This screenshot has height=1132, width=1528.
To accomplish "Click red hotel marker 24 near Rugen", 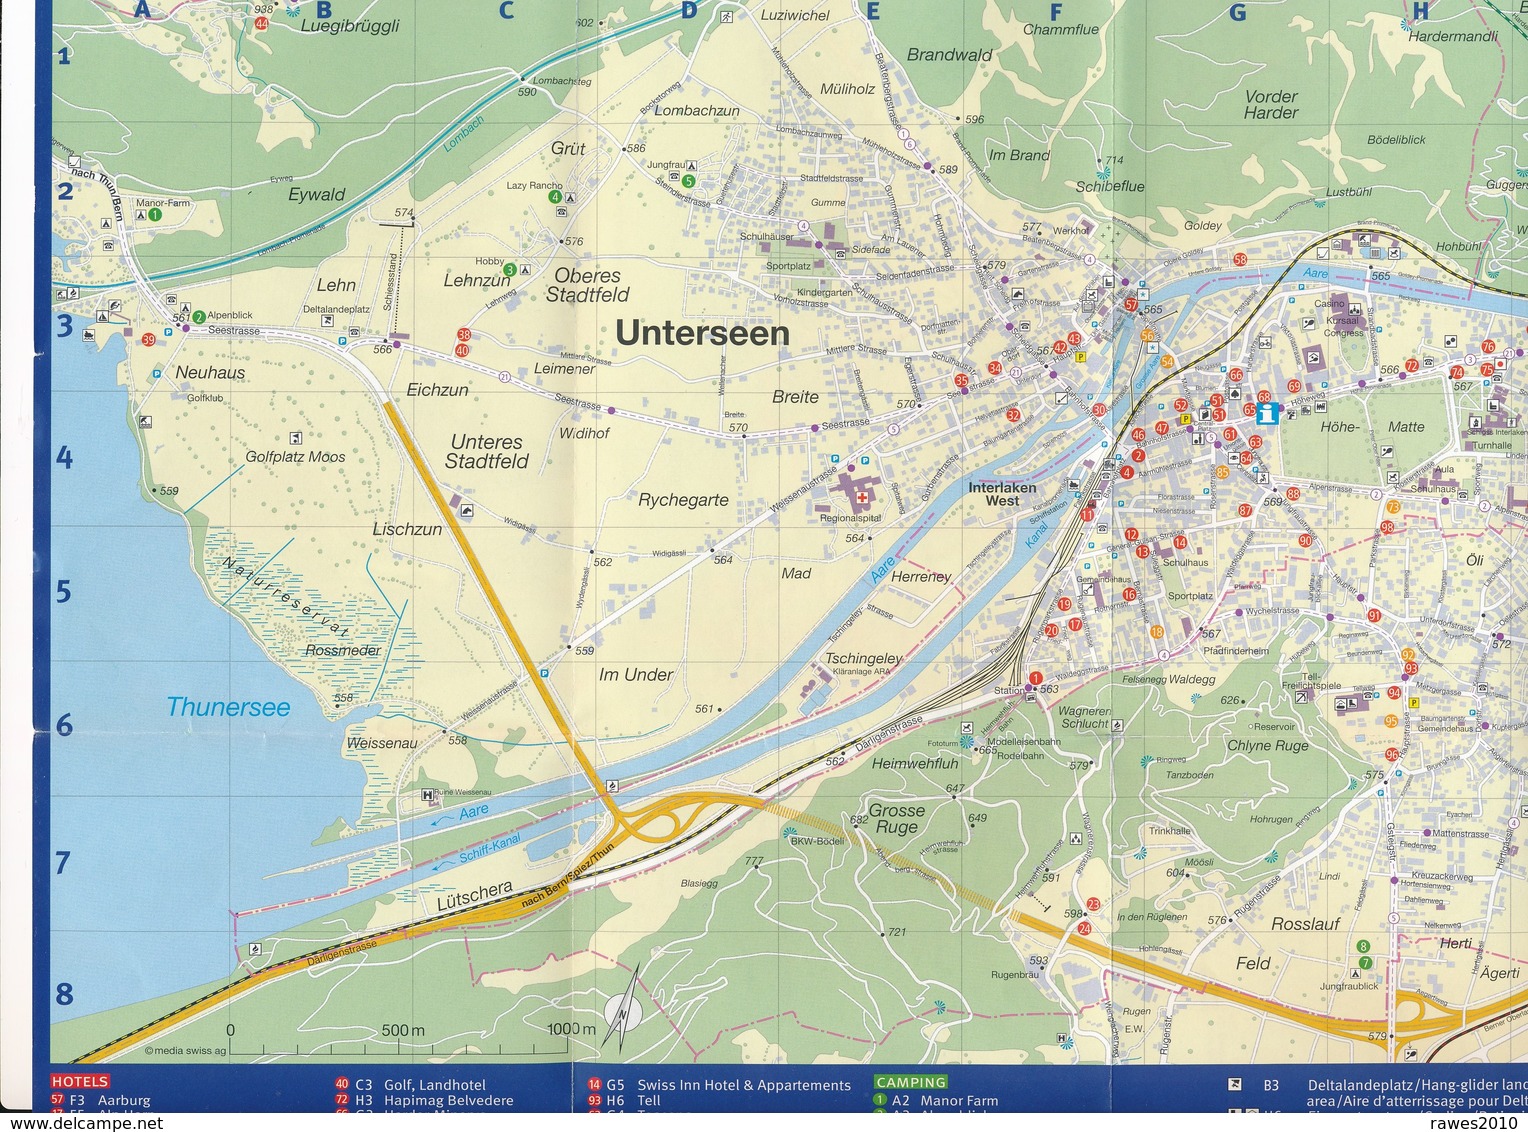I will tap(1085, 928).
